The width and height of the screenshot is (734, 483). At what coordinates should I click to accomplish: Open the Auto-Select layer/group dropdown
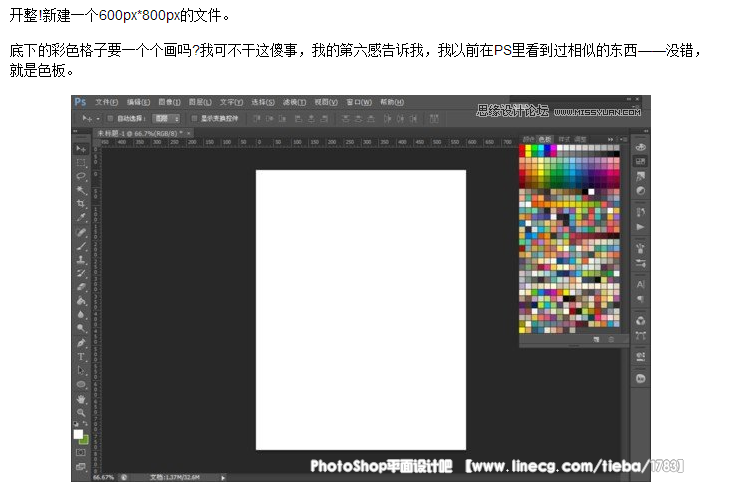[x=167, y=118]
